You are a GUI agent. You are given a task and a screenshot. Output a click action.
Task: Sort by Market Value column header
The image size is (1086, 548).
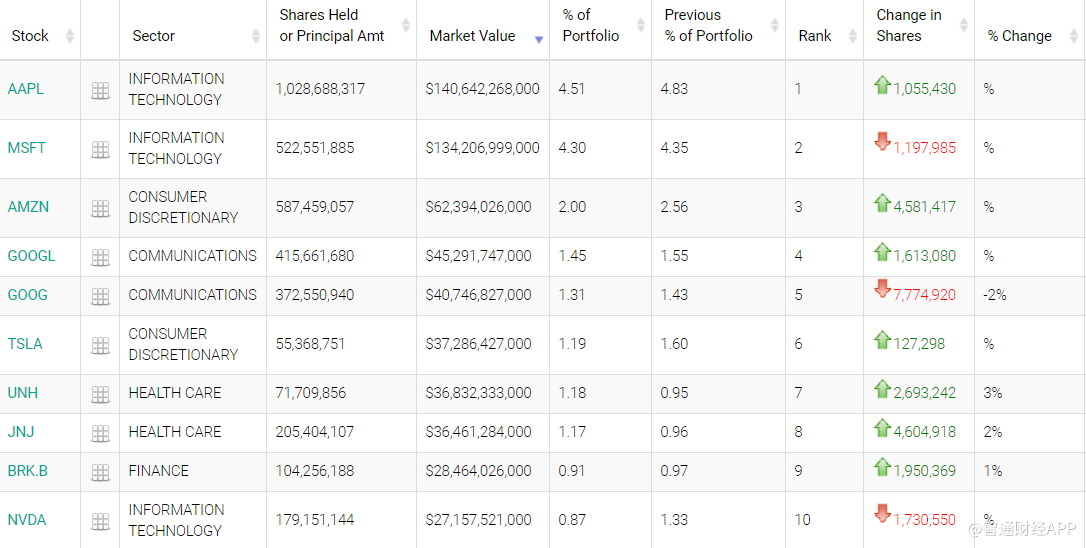click(x=472, y=36)
